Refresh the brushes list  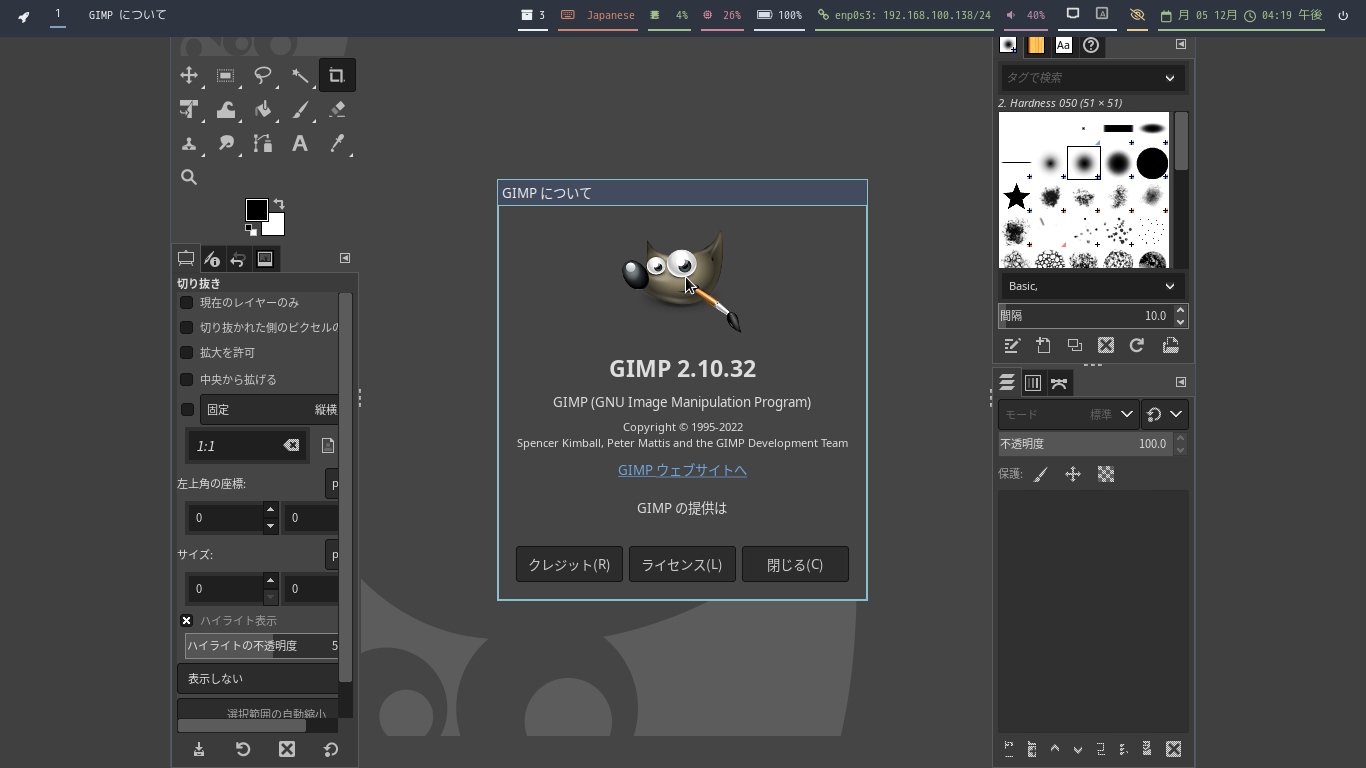(1137, 345)
